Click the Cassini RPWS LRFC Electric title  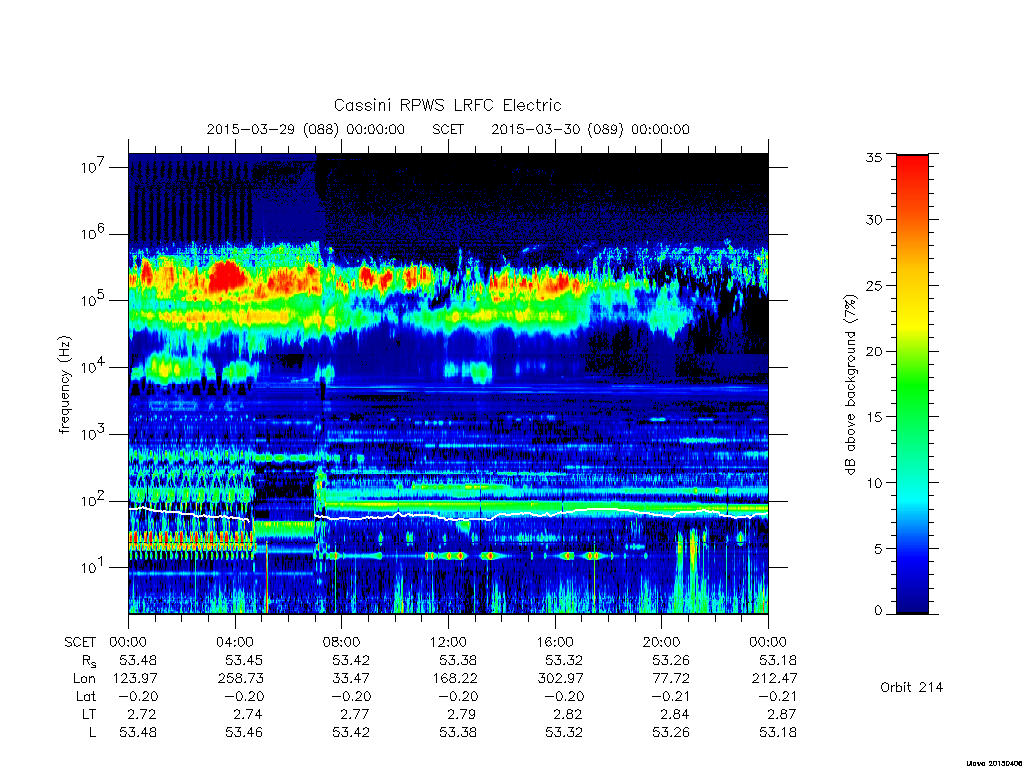point(447,106)
